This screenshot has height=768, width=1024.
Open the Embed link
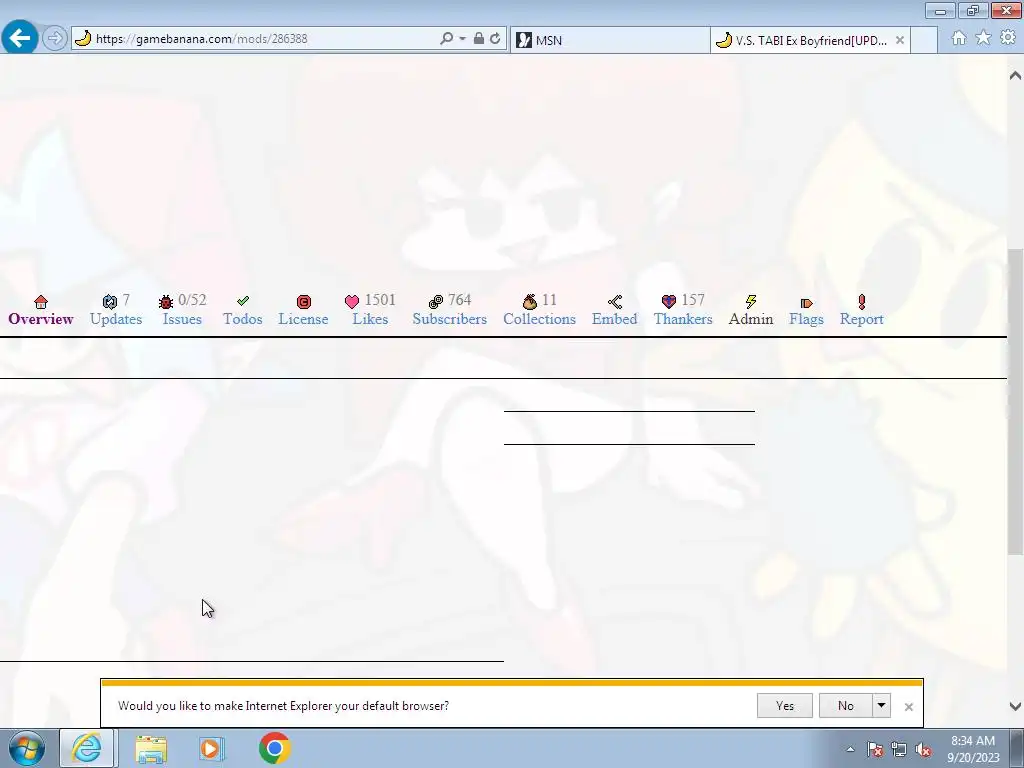(615, 319)
